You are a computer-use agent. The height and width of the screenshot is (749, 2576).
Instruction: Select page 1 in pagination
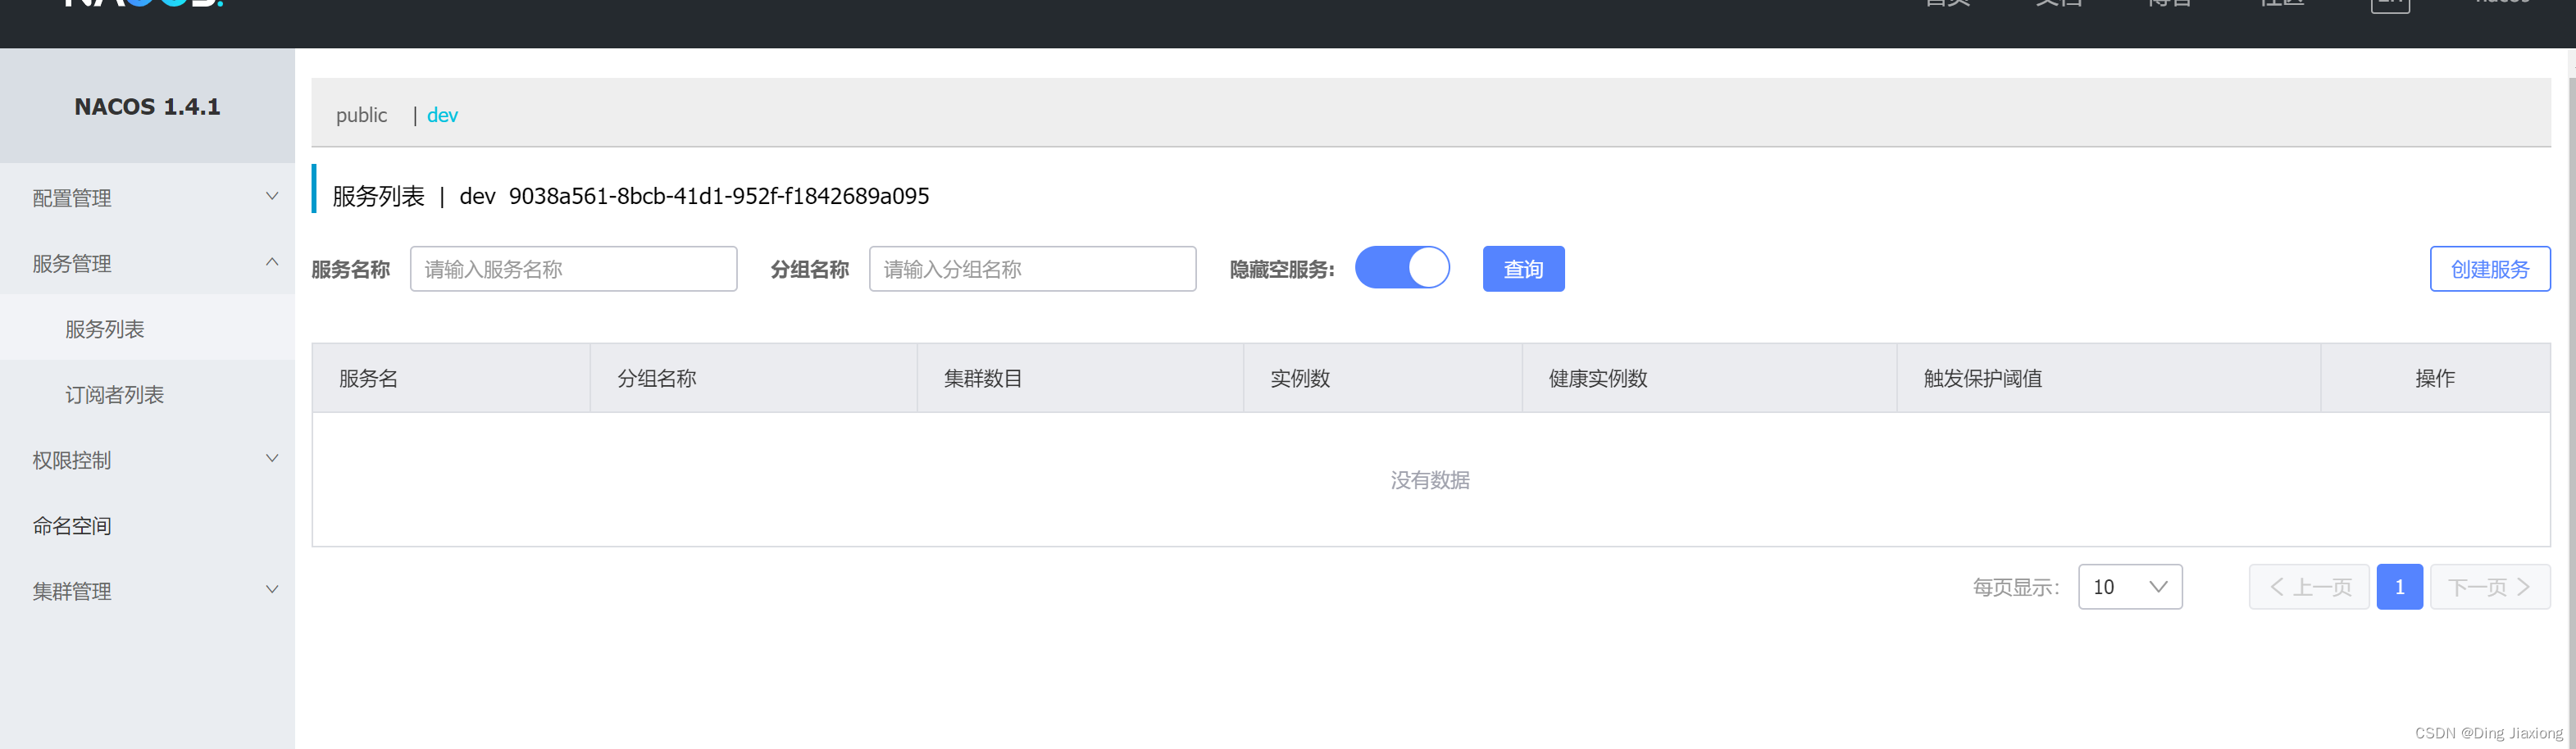2399,587
